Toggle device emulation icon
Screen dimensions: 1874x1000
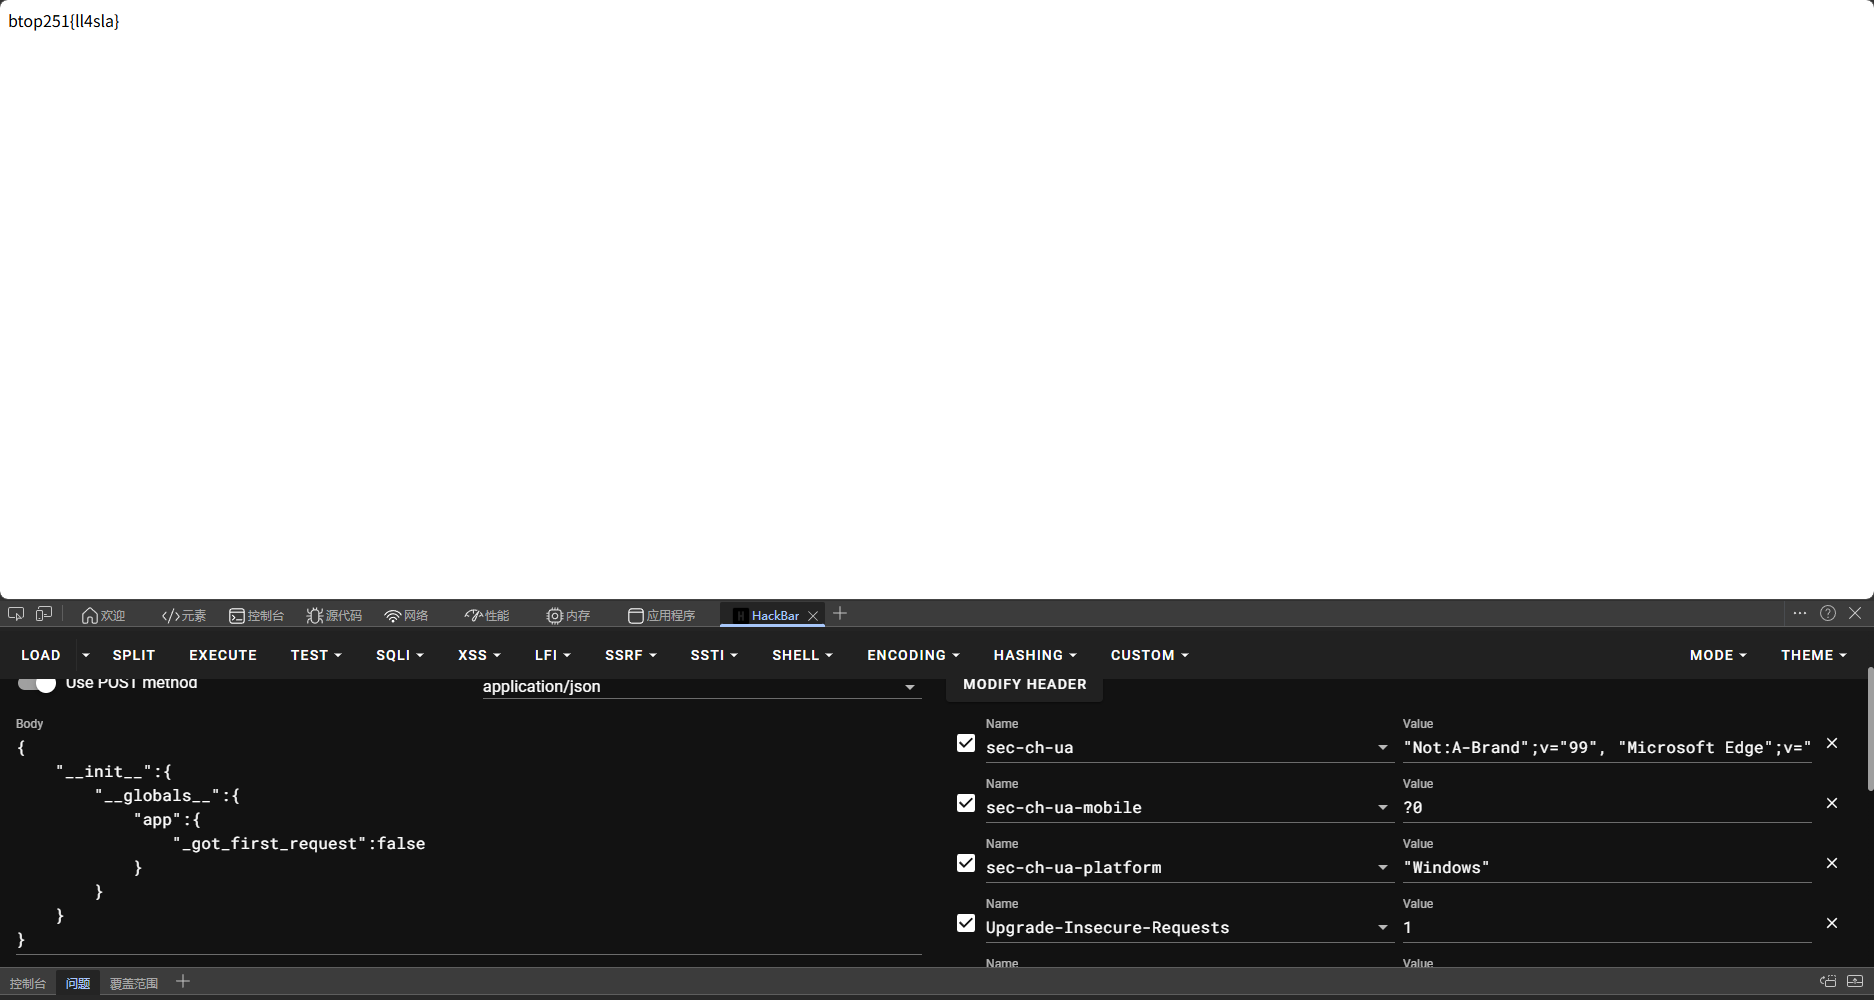[44, 614]
